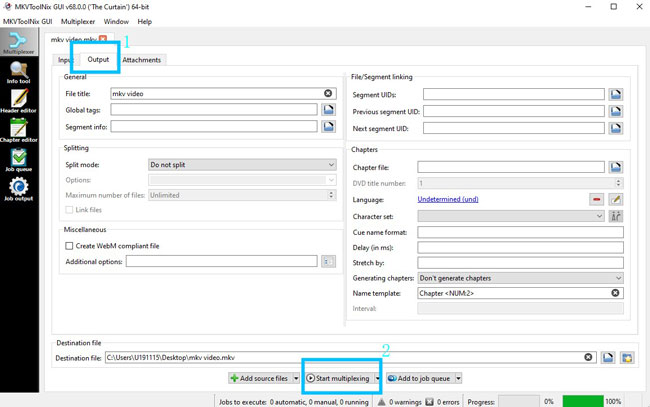Screen dimensions: 650x407
Task: Adjust the Maximum number of files stepper
Action: click(331, 195)
